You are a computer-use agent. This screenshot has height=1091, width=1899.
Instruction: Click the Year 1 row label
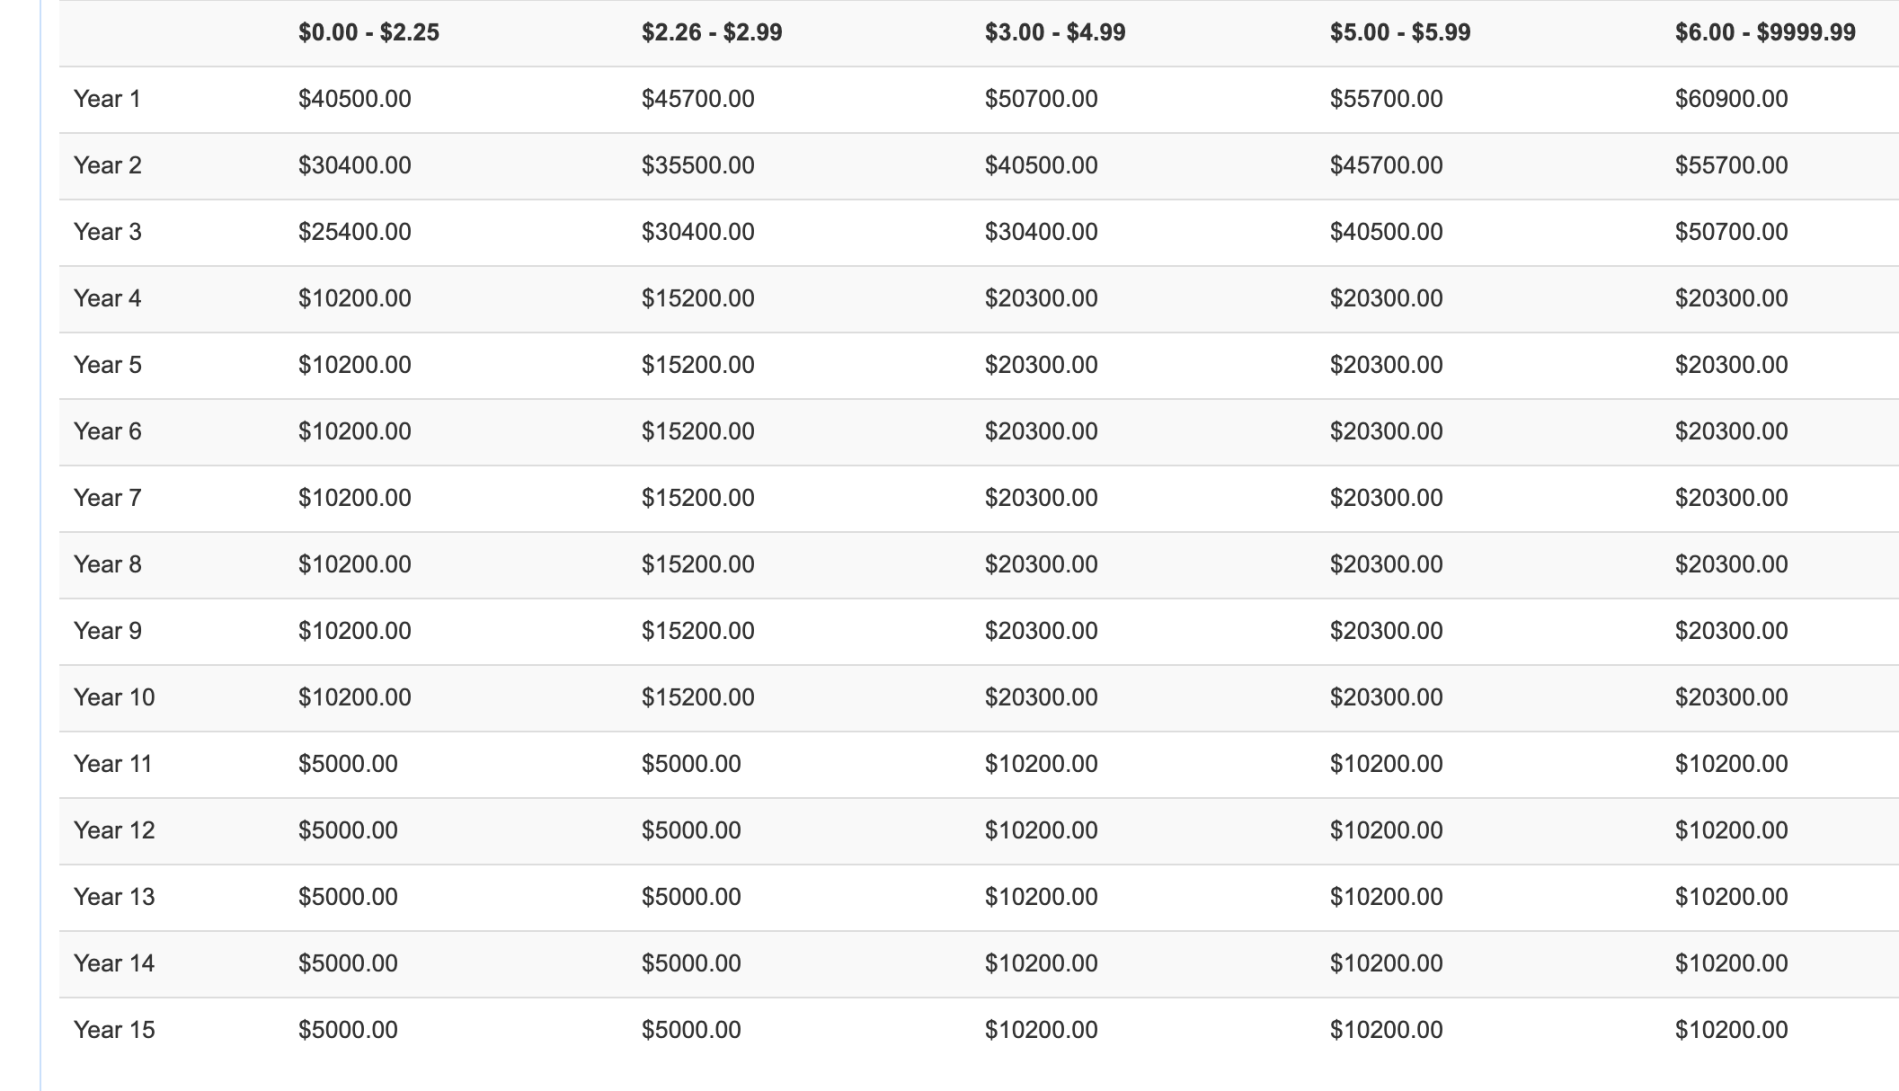107,99
